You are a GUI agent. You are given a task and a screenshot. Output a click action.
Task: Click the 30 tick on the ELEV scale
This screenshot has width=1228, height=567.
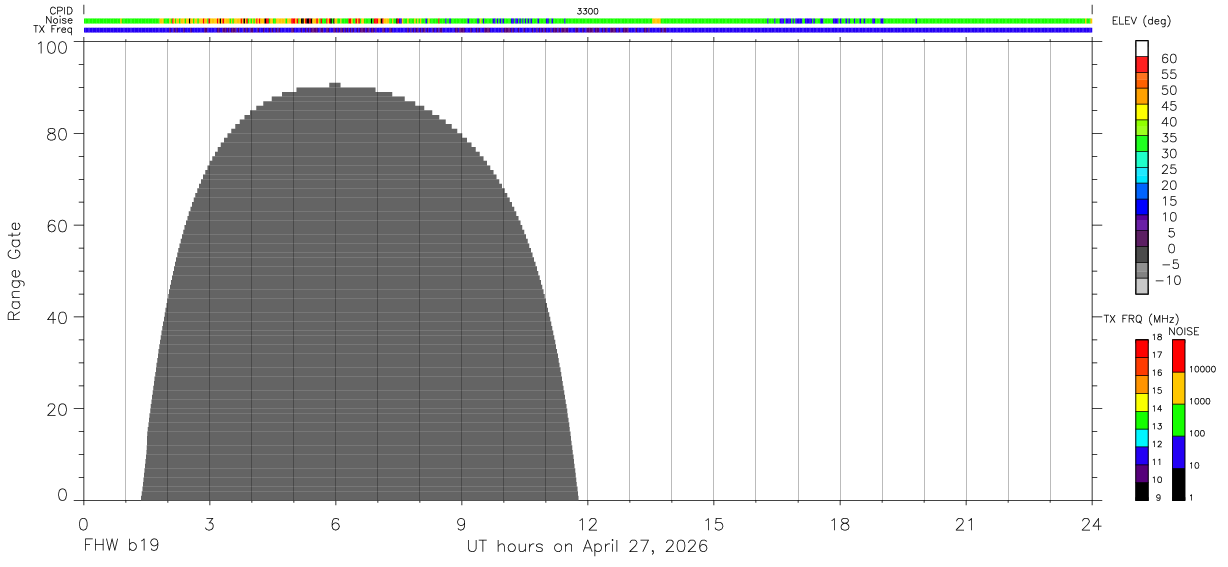1168,154
